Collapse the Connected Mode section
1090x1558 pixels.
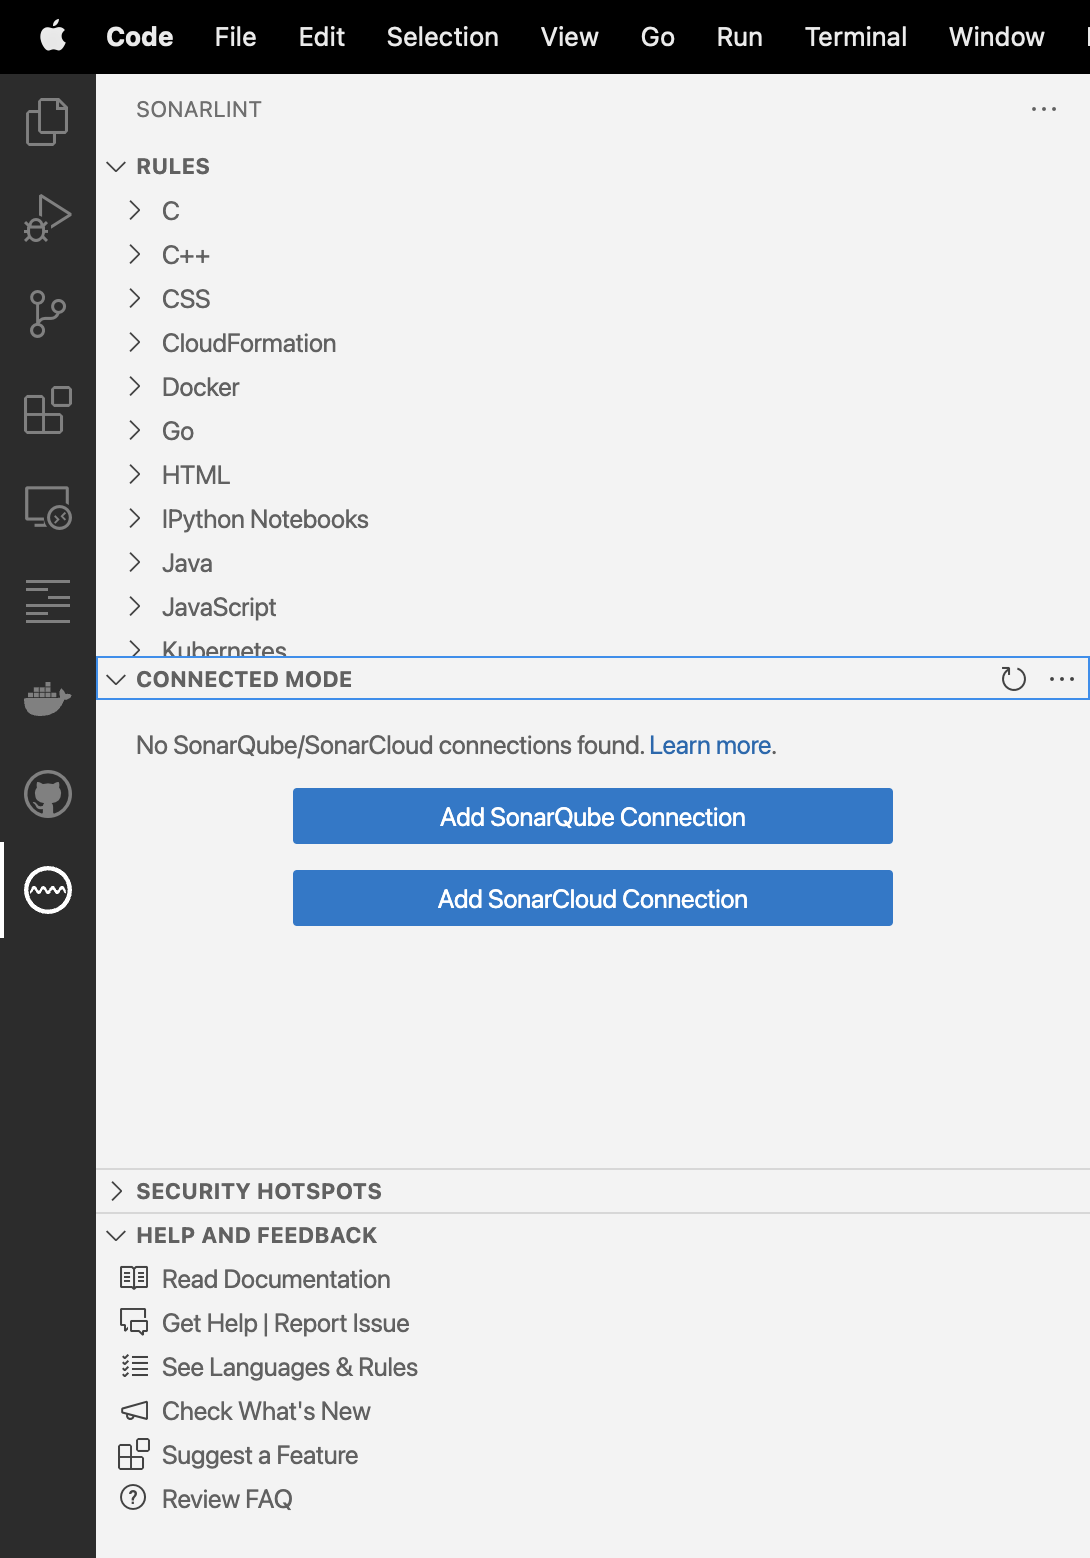[x=116, y=679]
